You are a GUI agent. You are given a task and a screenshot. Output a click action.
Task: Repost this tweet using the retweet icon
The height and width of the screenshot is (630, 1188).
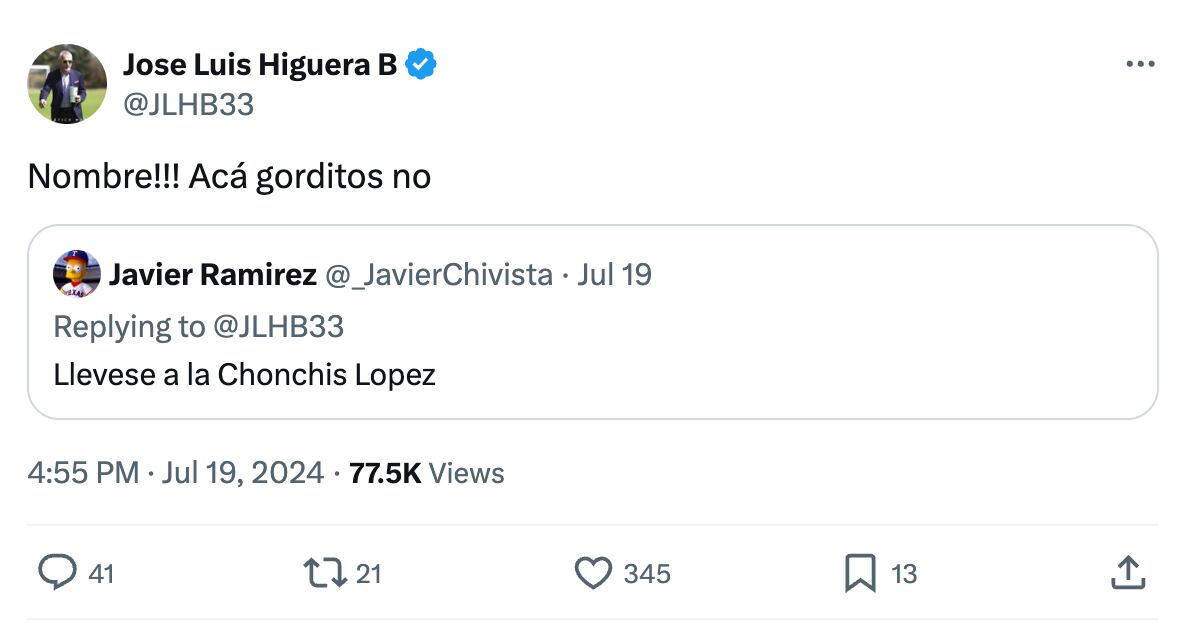(324, 573)
